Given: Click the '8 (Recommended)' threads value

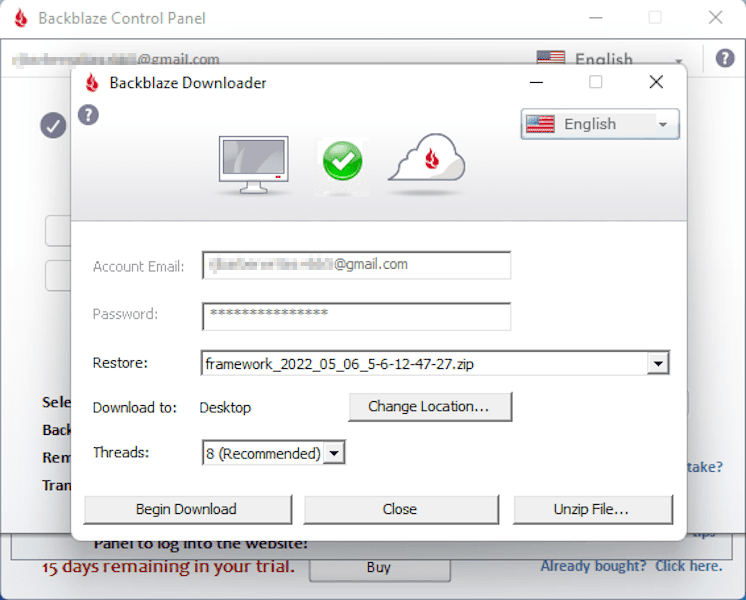Looking at the screenshot, I should 263,453.
